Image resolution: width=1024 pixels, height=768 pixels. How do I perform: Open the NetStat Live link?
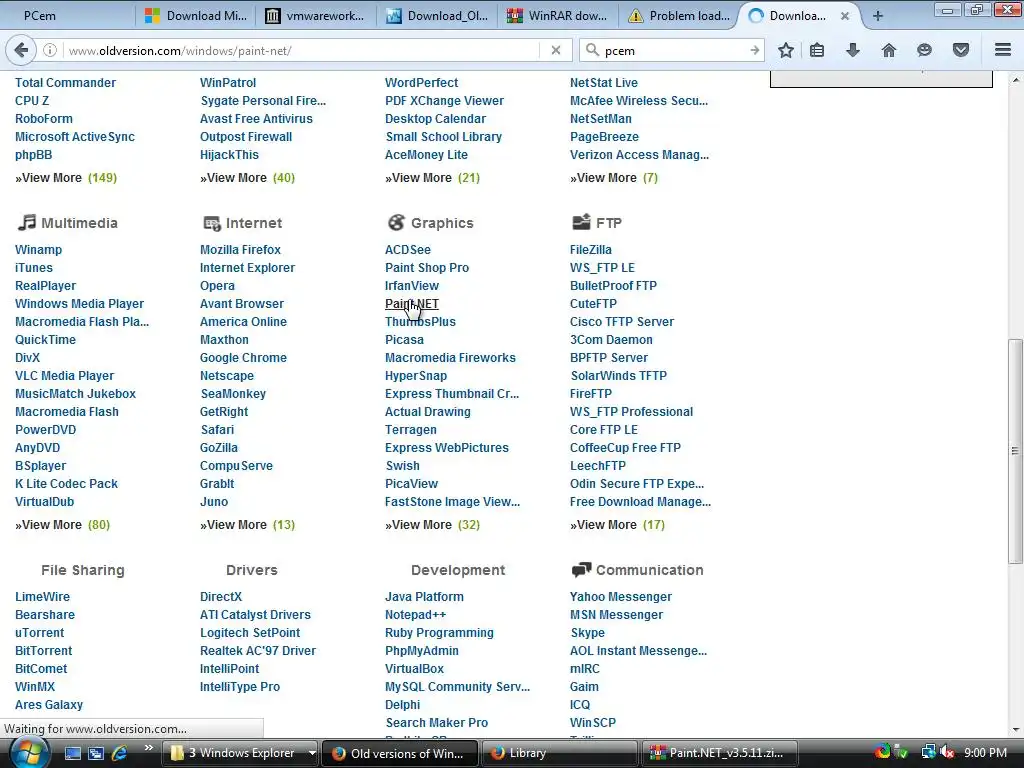[603, 82]
